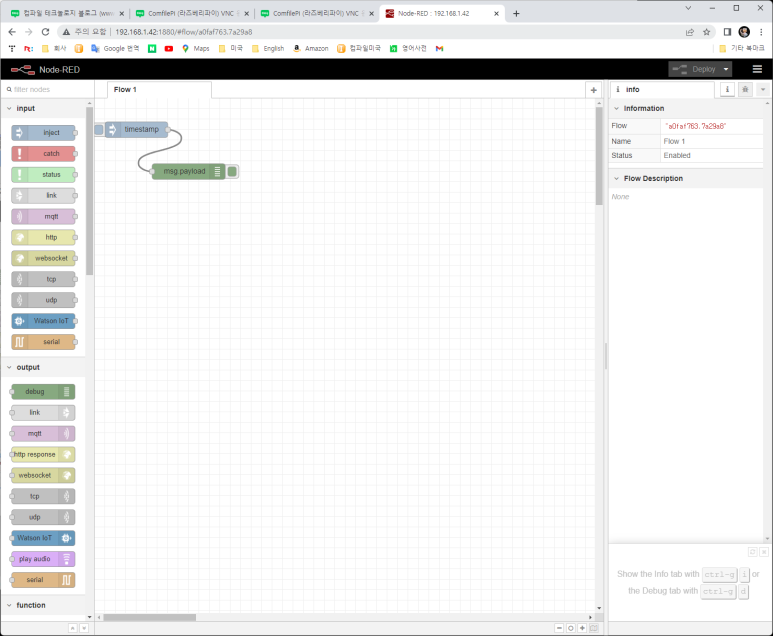The height and width of the screenshot is (636, 773).
Task: Pick the mqtt input node
Action: pyautogui.click(x=43, y=216)
